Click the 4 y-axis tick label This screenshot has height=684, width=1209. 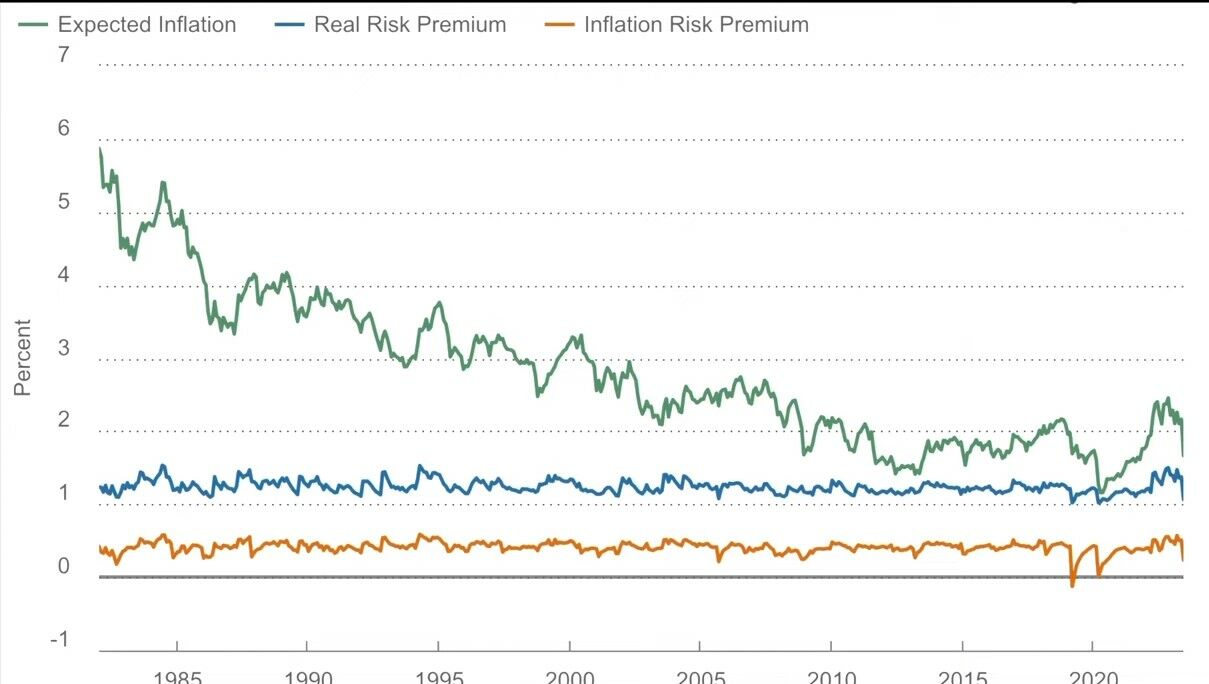coord(64,274)
